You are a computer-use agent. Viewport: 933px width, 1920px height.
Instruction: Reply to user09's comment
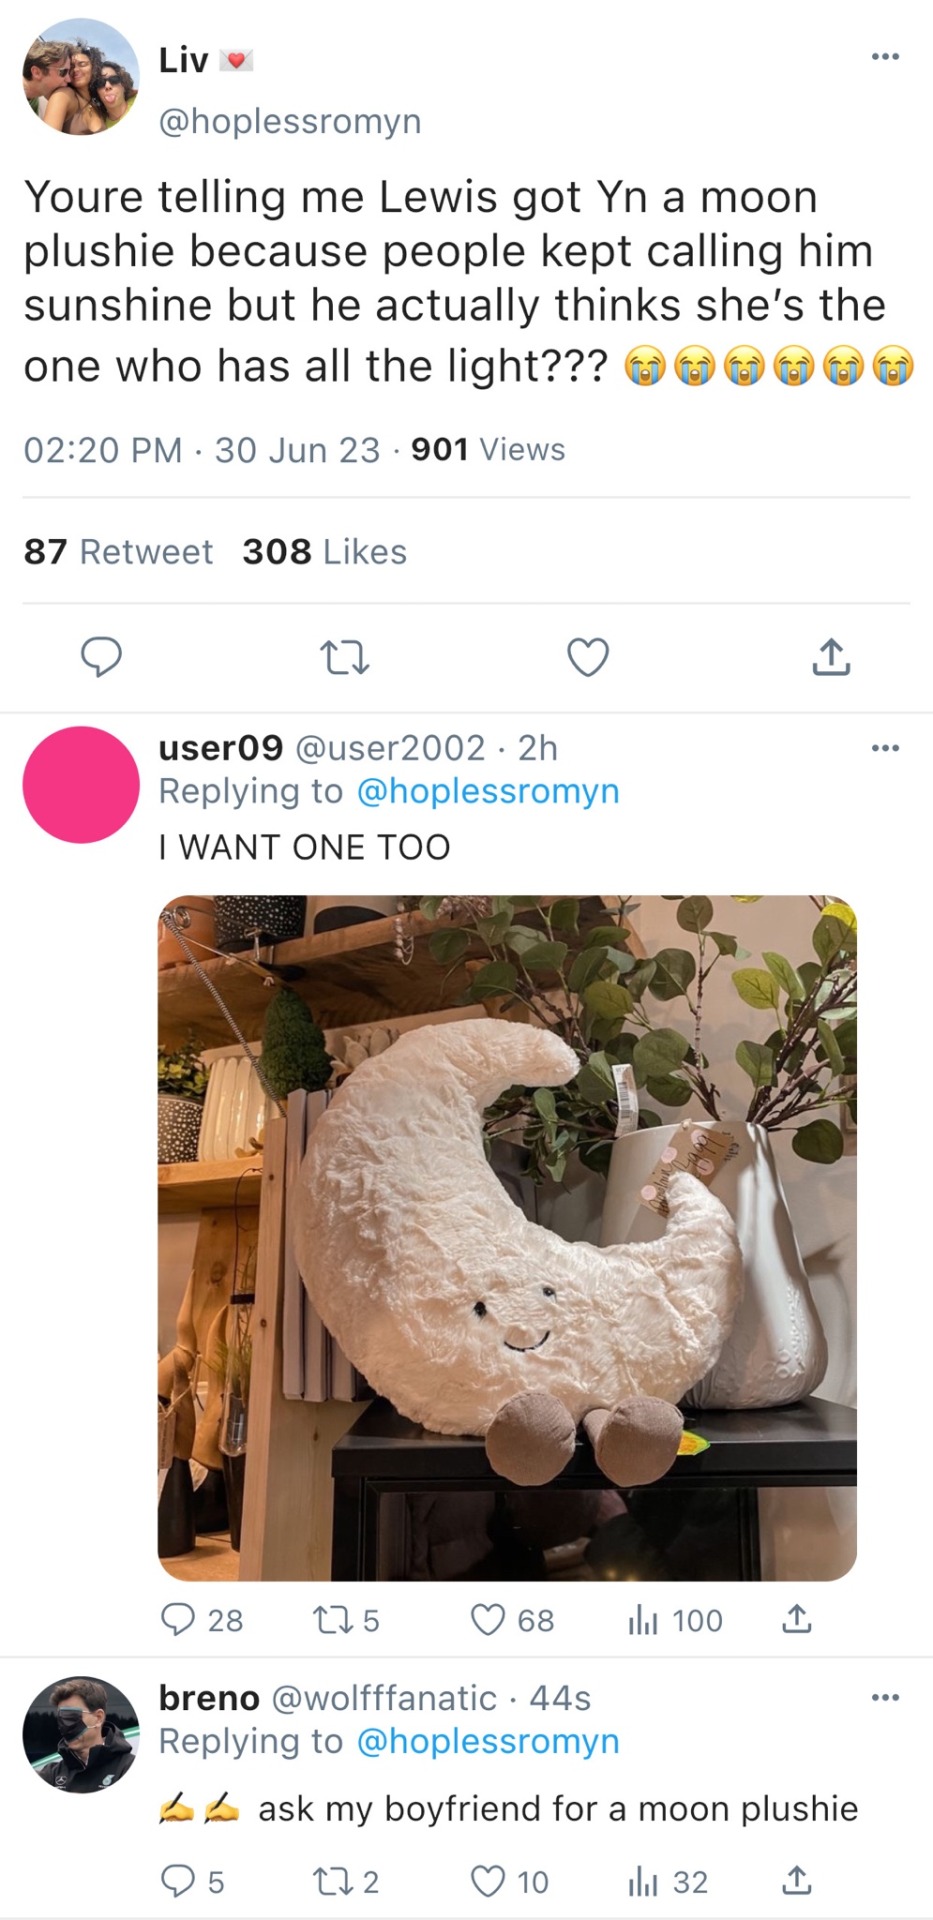(178, 1619)
